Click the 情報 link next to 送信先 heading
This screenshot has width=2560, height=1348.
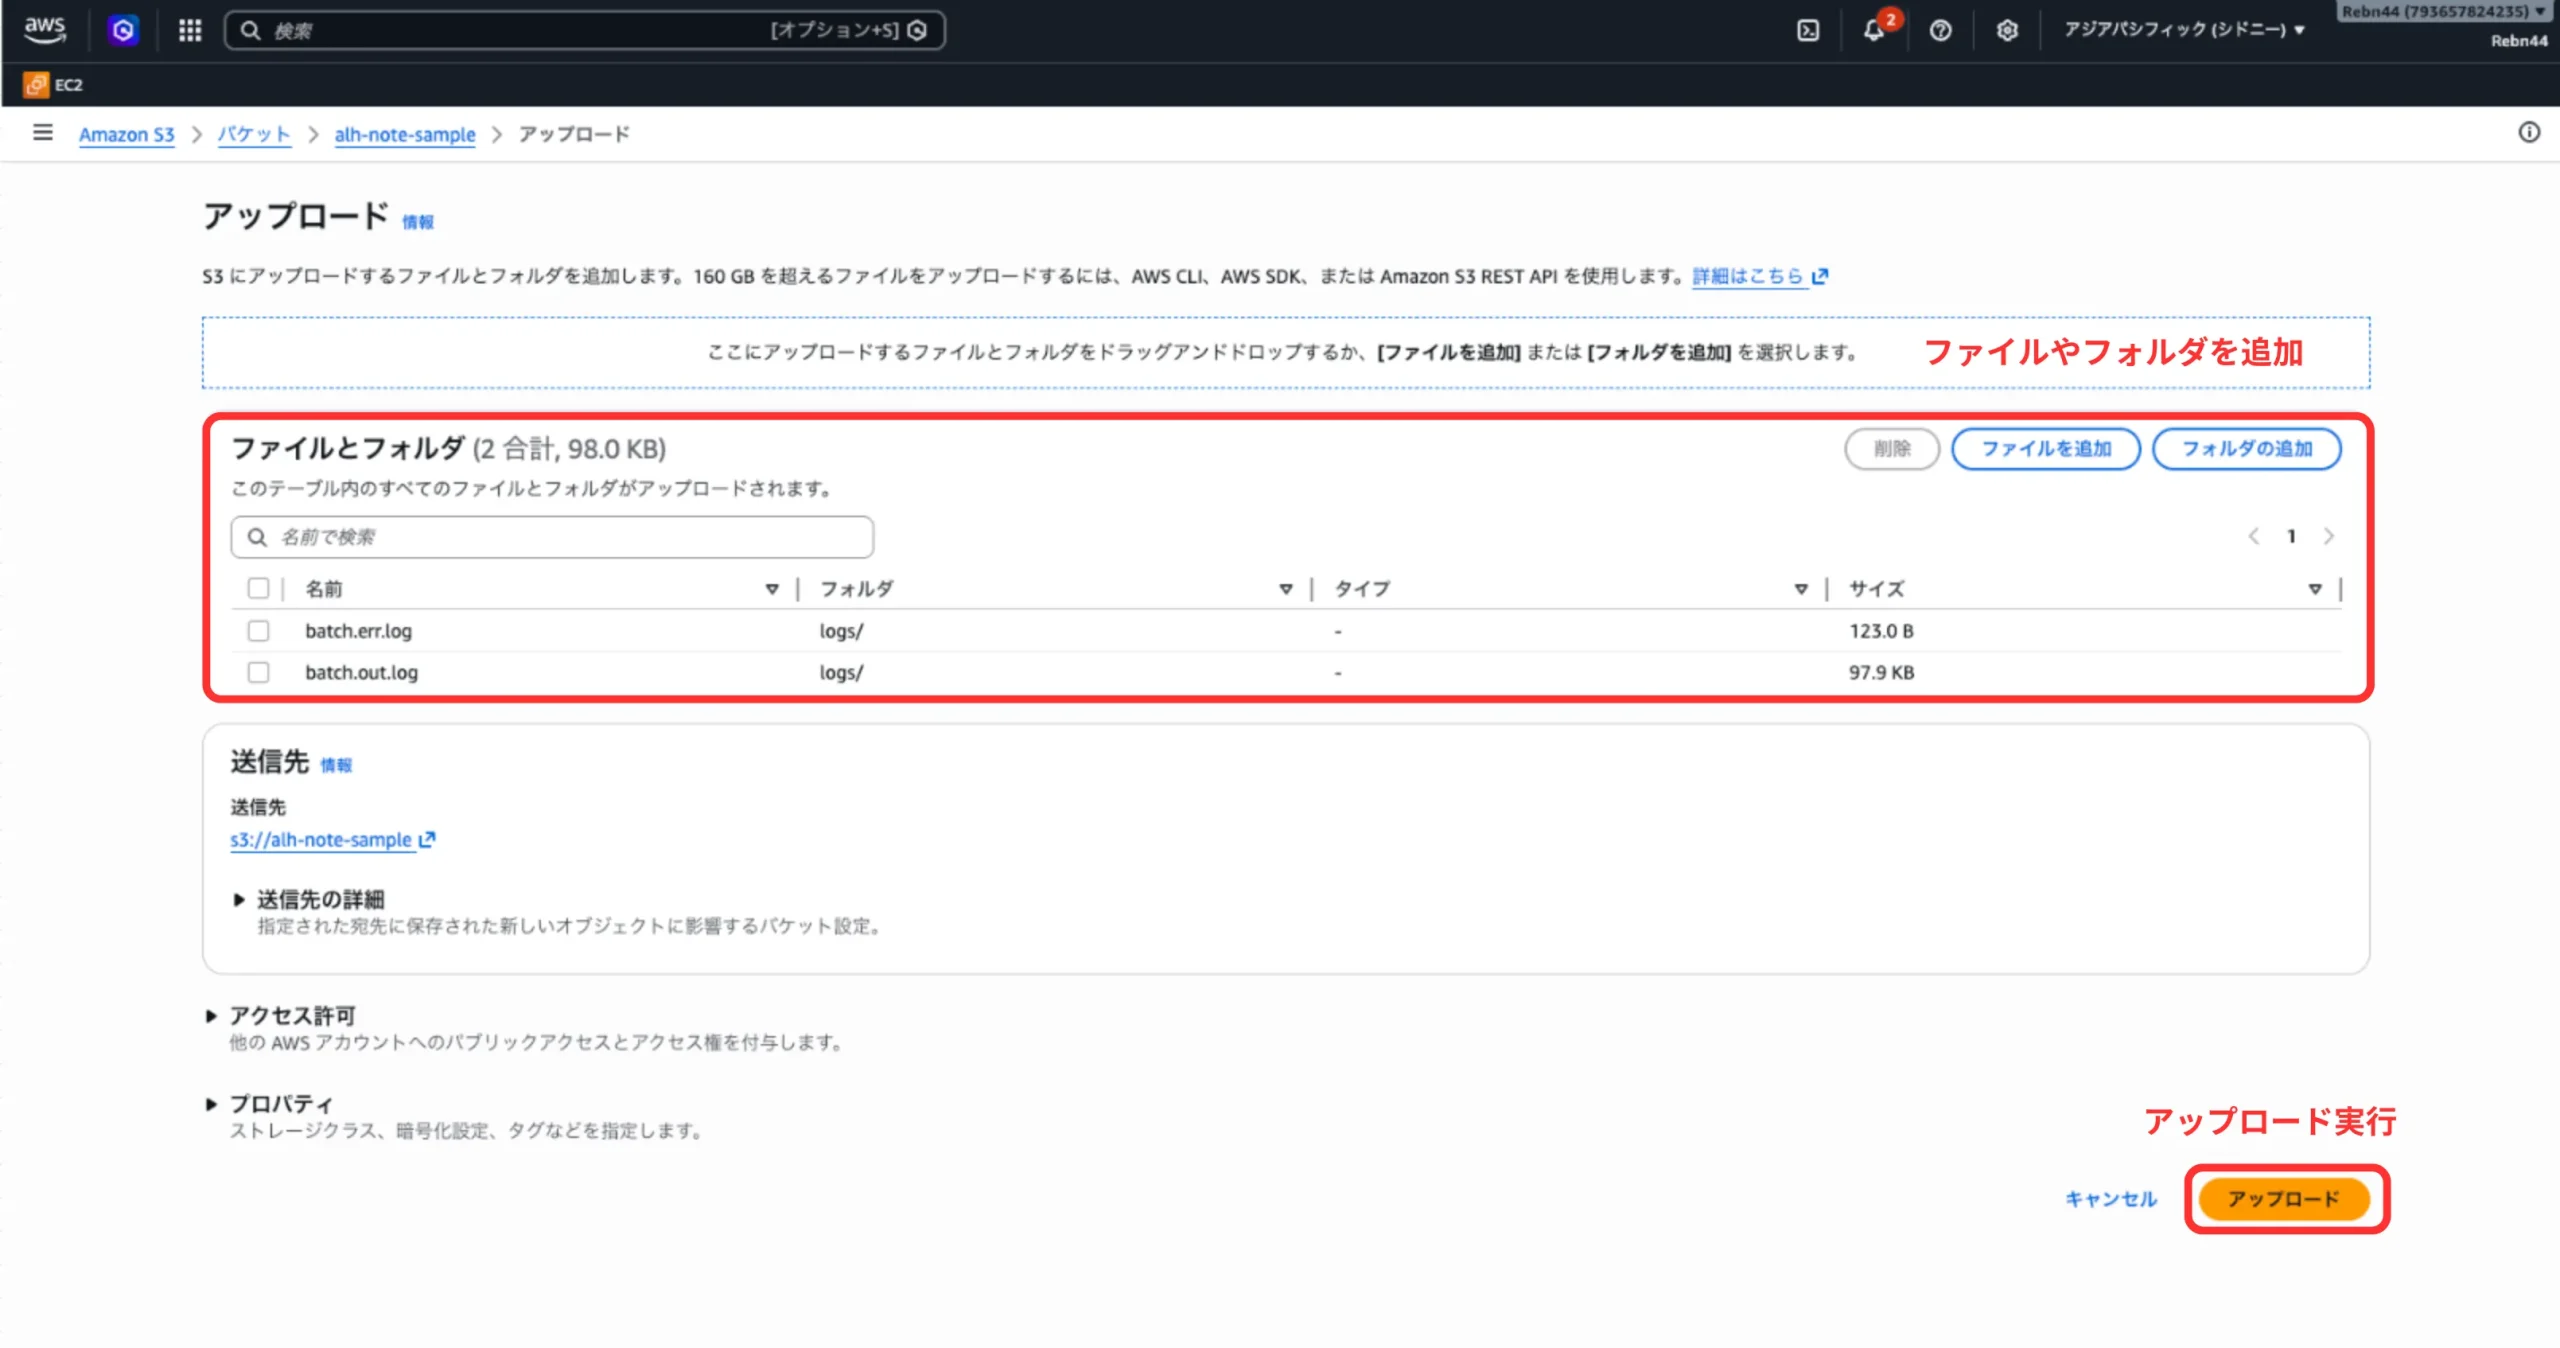336,765
